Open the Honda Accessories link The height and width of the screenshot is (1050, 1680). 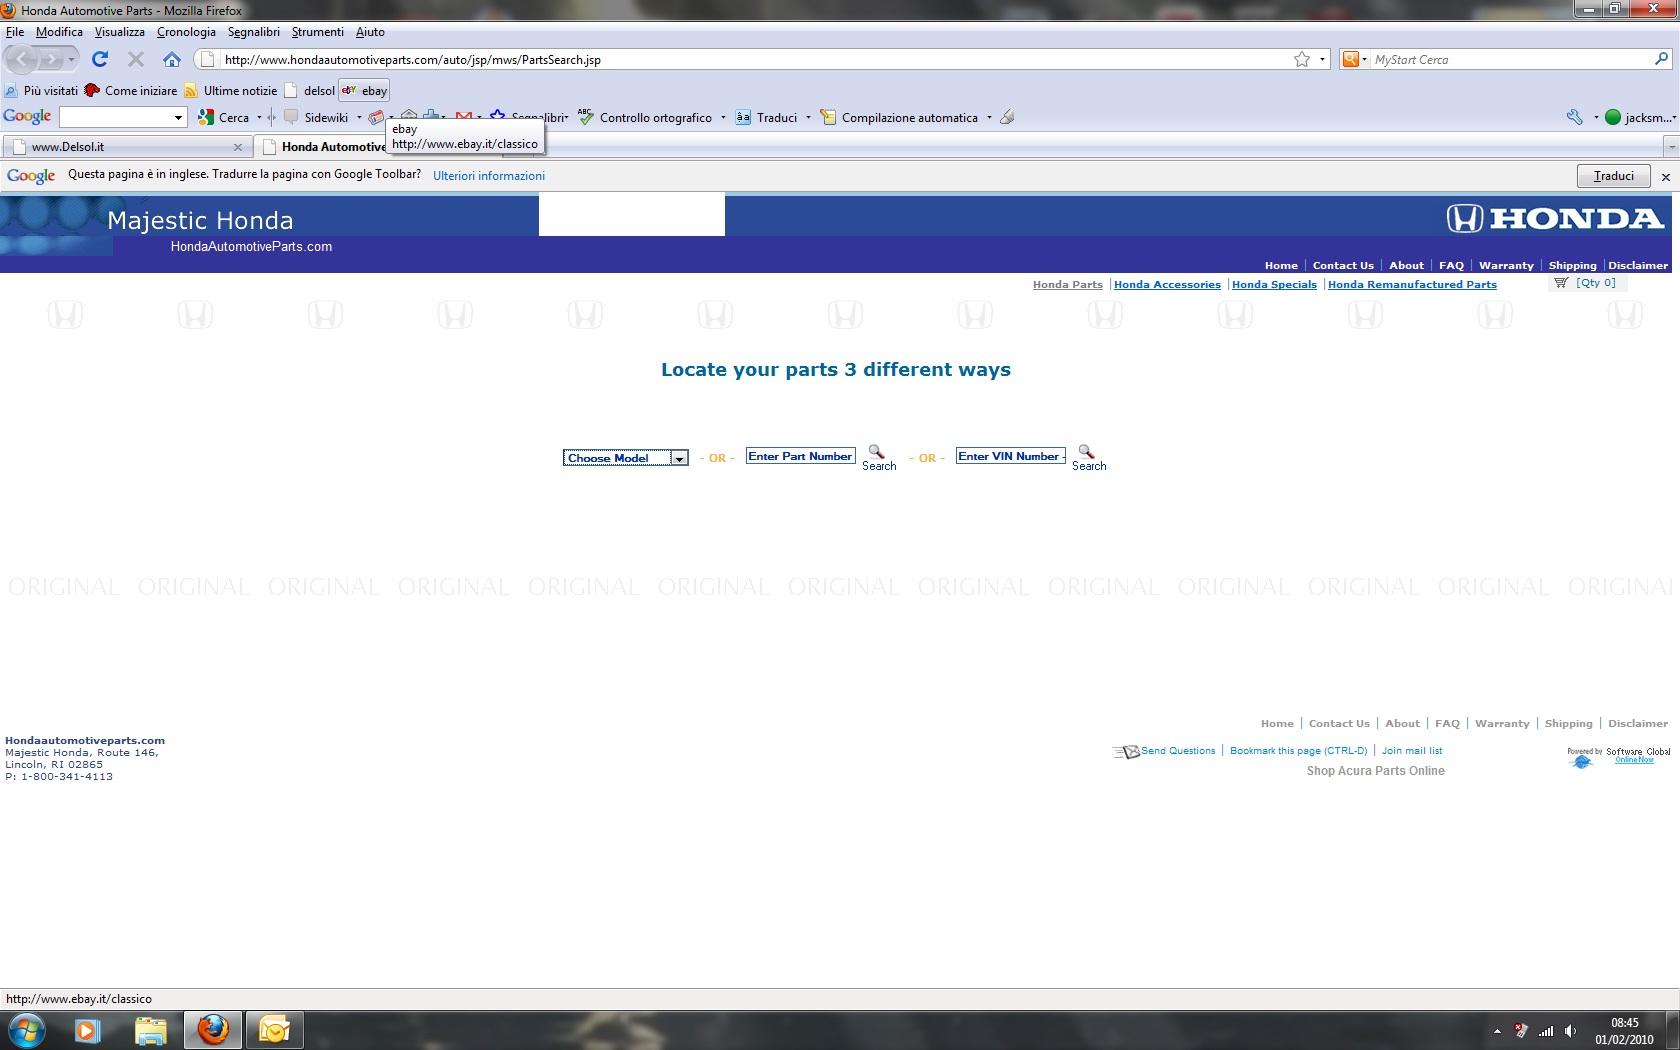pos(1167,284)
